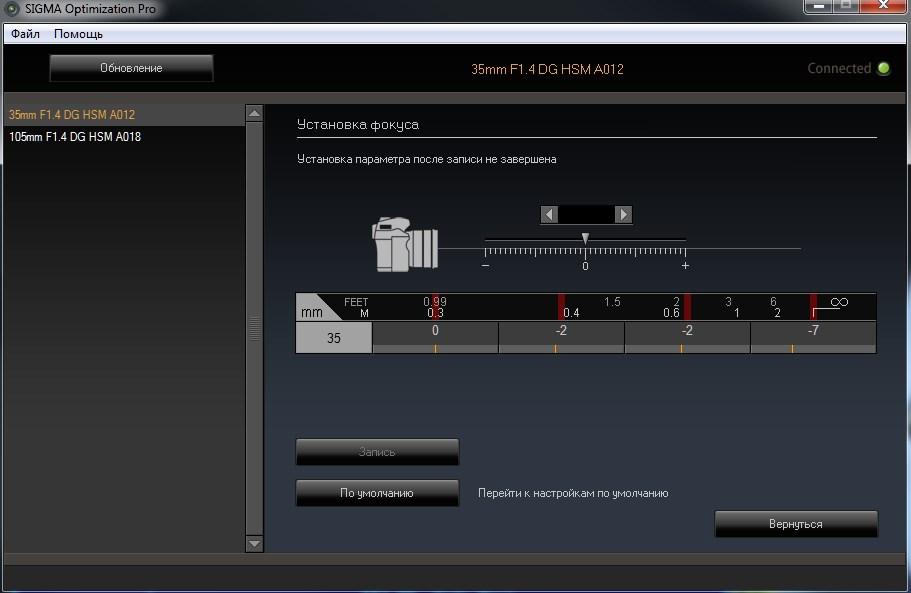Image resolution: width=911 pixels, height=593 pixels.
Task: Open the Помощь menu
Action: [x=78, y=34]
